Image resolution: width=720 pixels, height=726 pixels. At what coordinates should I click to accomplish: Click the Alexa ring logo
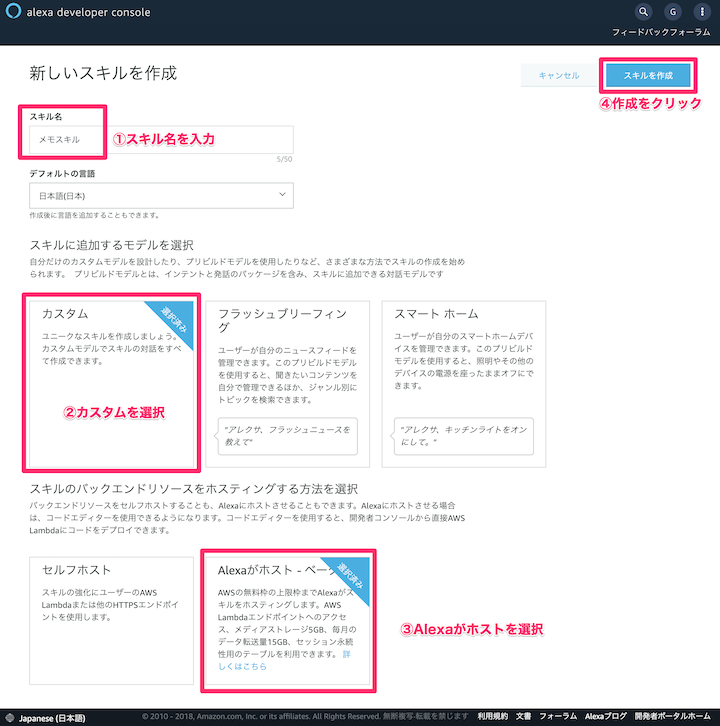(x=13, y=11)
